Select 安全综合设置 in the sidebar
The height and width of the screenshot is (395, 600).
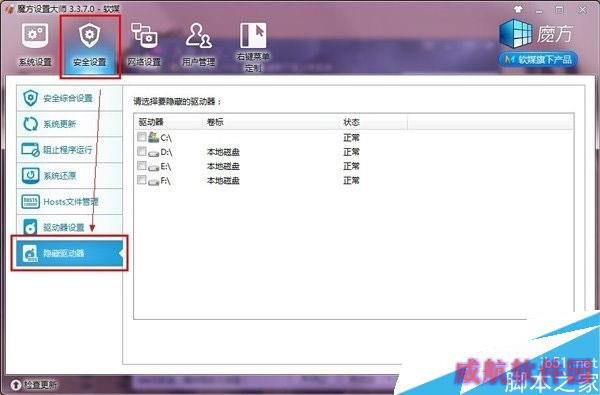[69, 98]
